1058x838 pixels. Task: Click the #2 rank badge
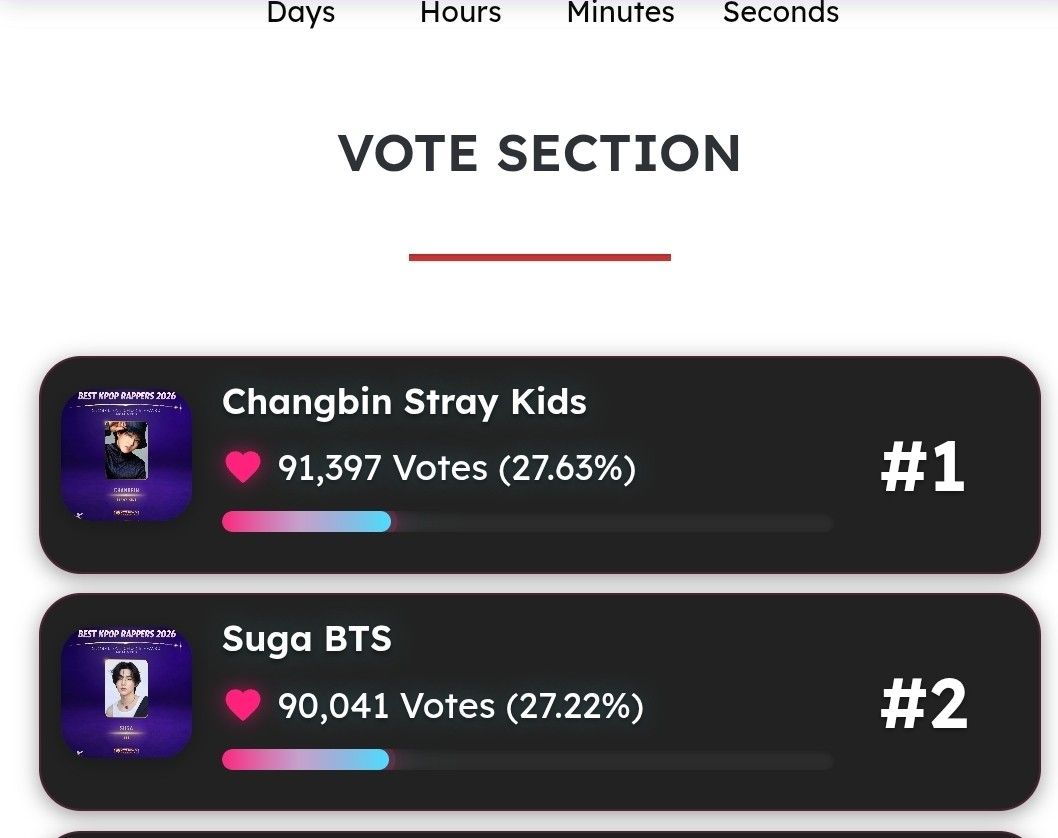(923, 705)
